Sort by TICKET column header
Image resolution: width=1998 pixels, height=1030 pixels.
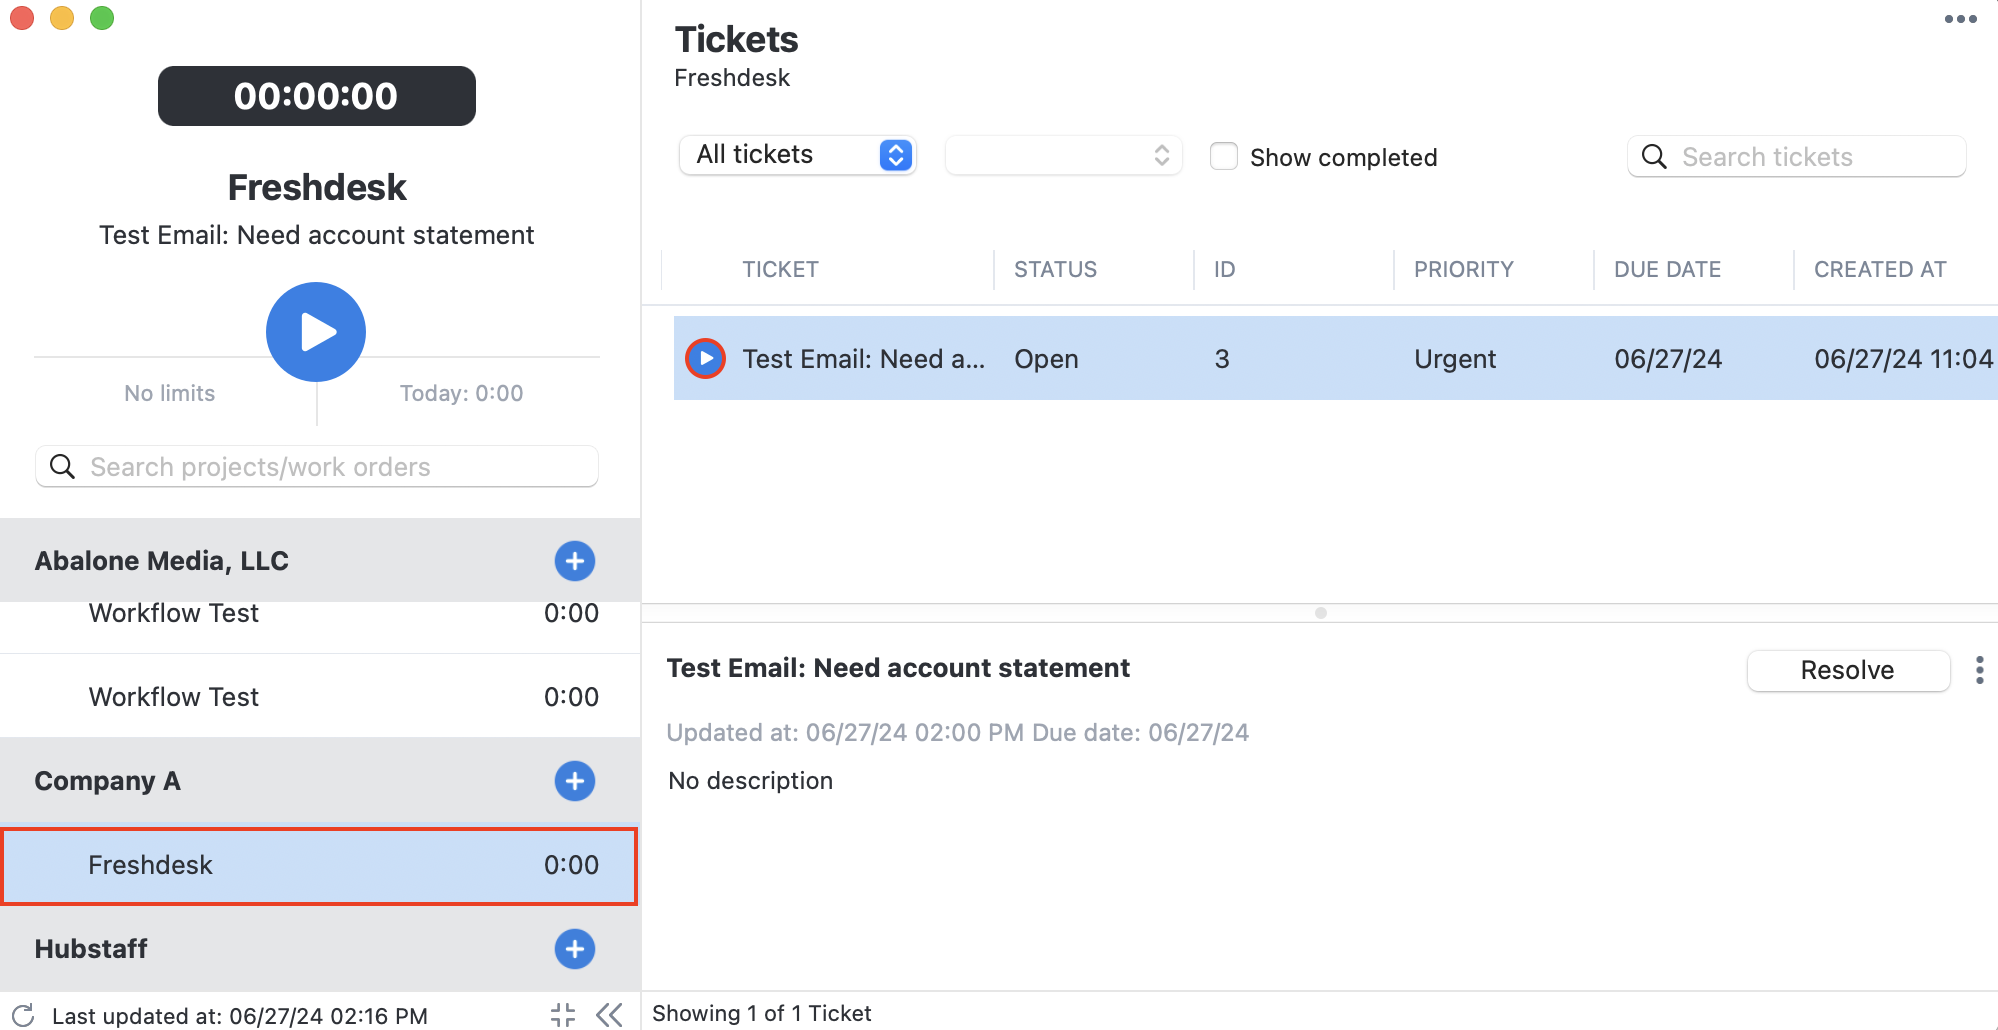(780, 269)
